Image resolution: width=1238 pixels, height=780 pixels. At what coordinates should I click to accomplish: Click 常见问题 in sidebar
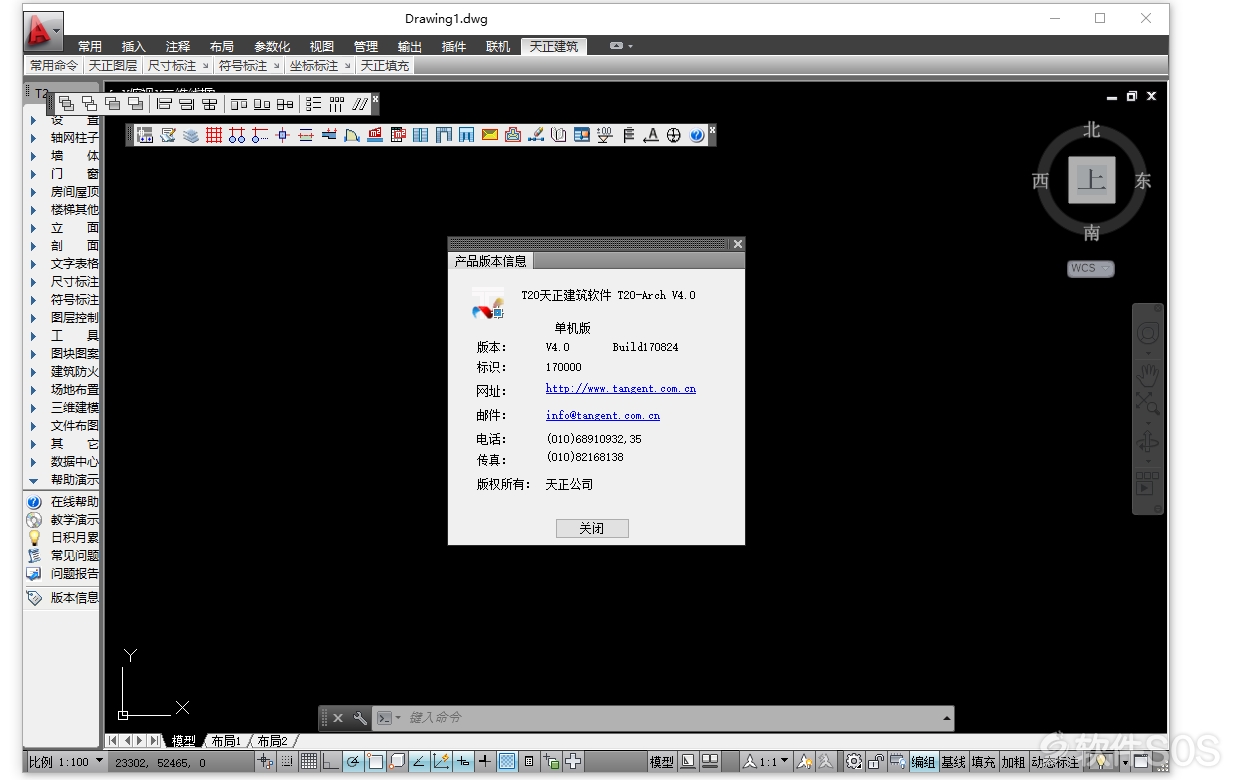point(75,556)
